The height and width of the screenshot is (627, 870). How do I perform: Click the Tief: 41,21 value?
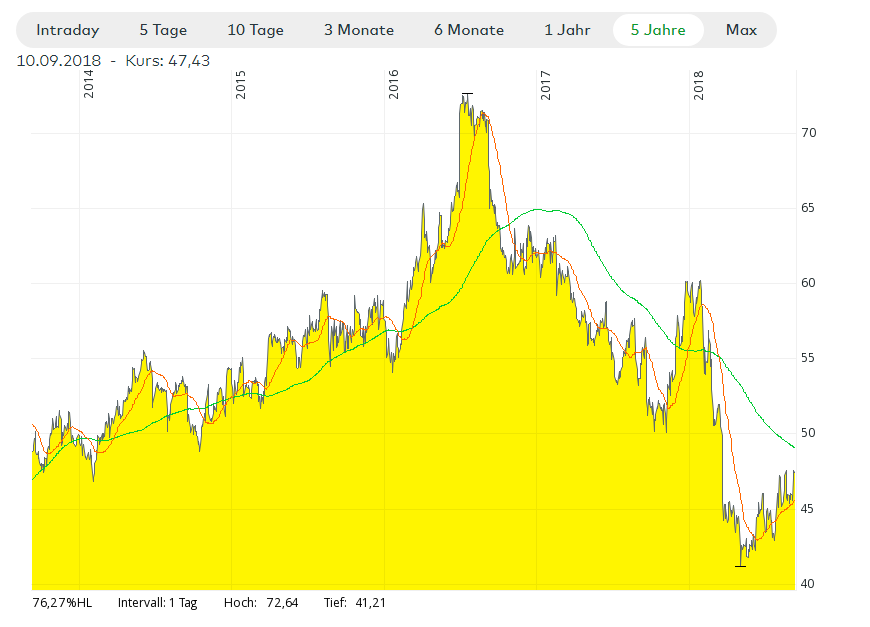pos(355,603)
